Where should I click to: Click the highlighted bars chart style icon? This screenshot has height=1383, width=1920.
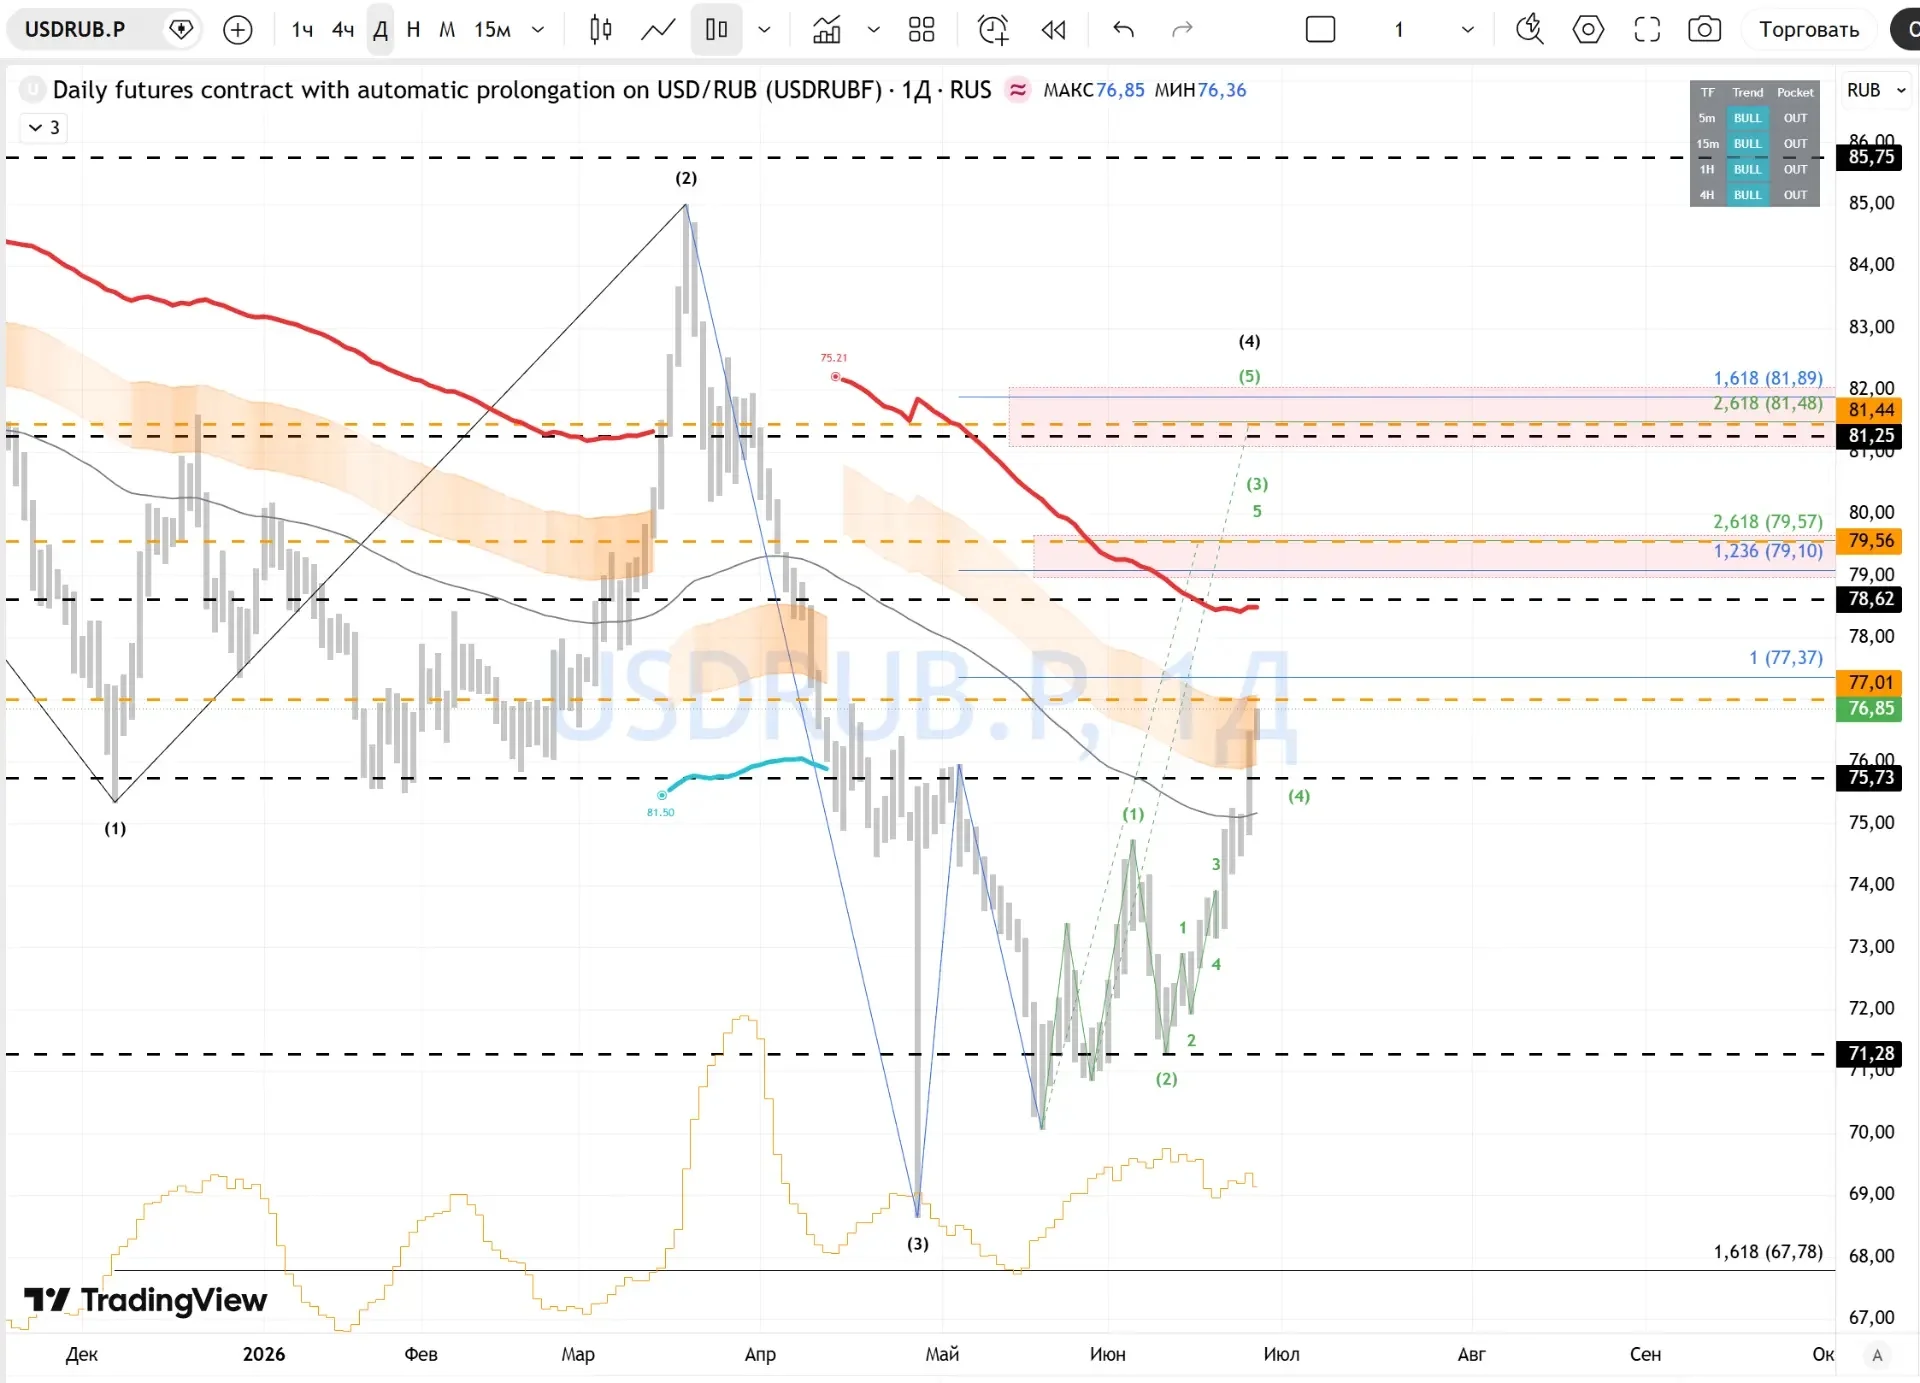pos(716,30)
